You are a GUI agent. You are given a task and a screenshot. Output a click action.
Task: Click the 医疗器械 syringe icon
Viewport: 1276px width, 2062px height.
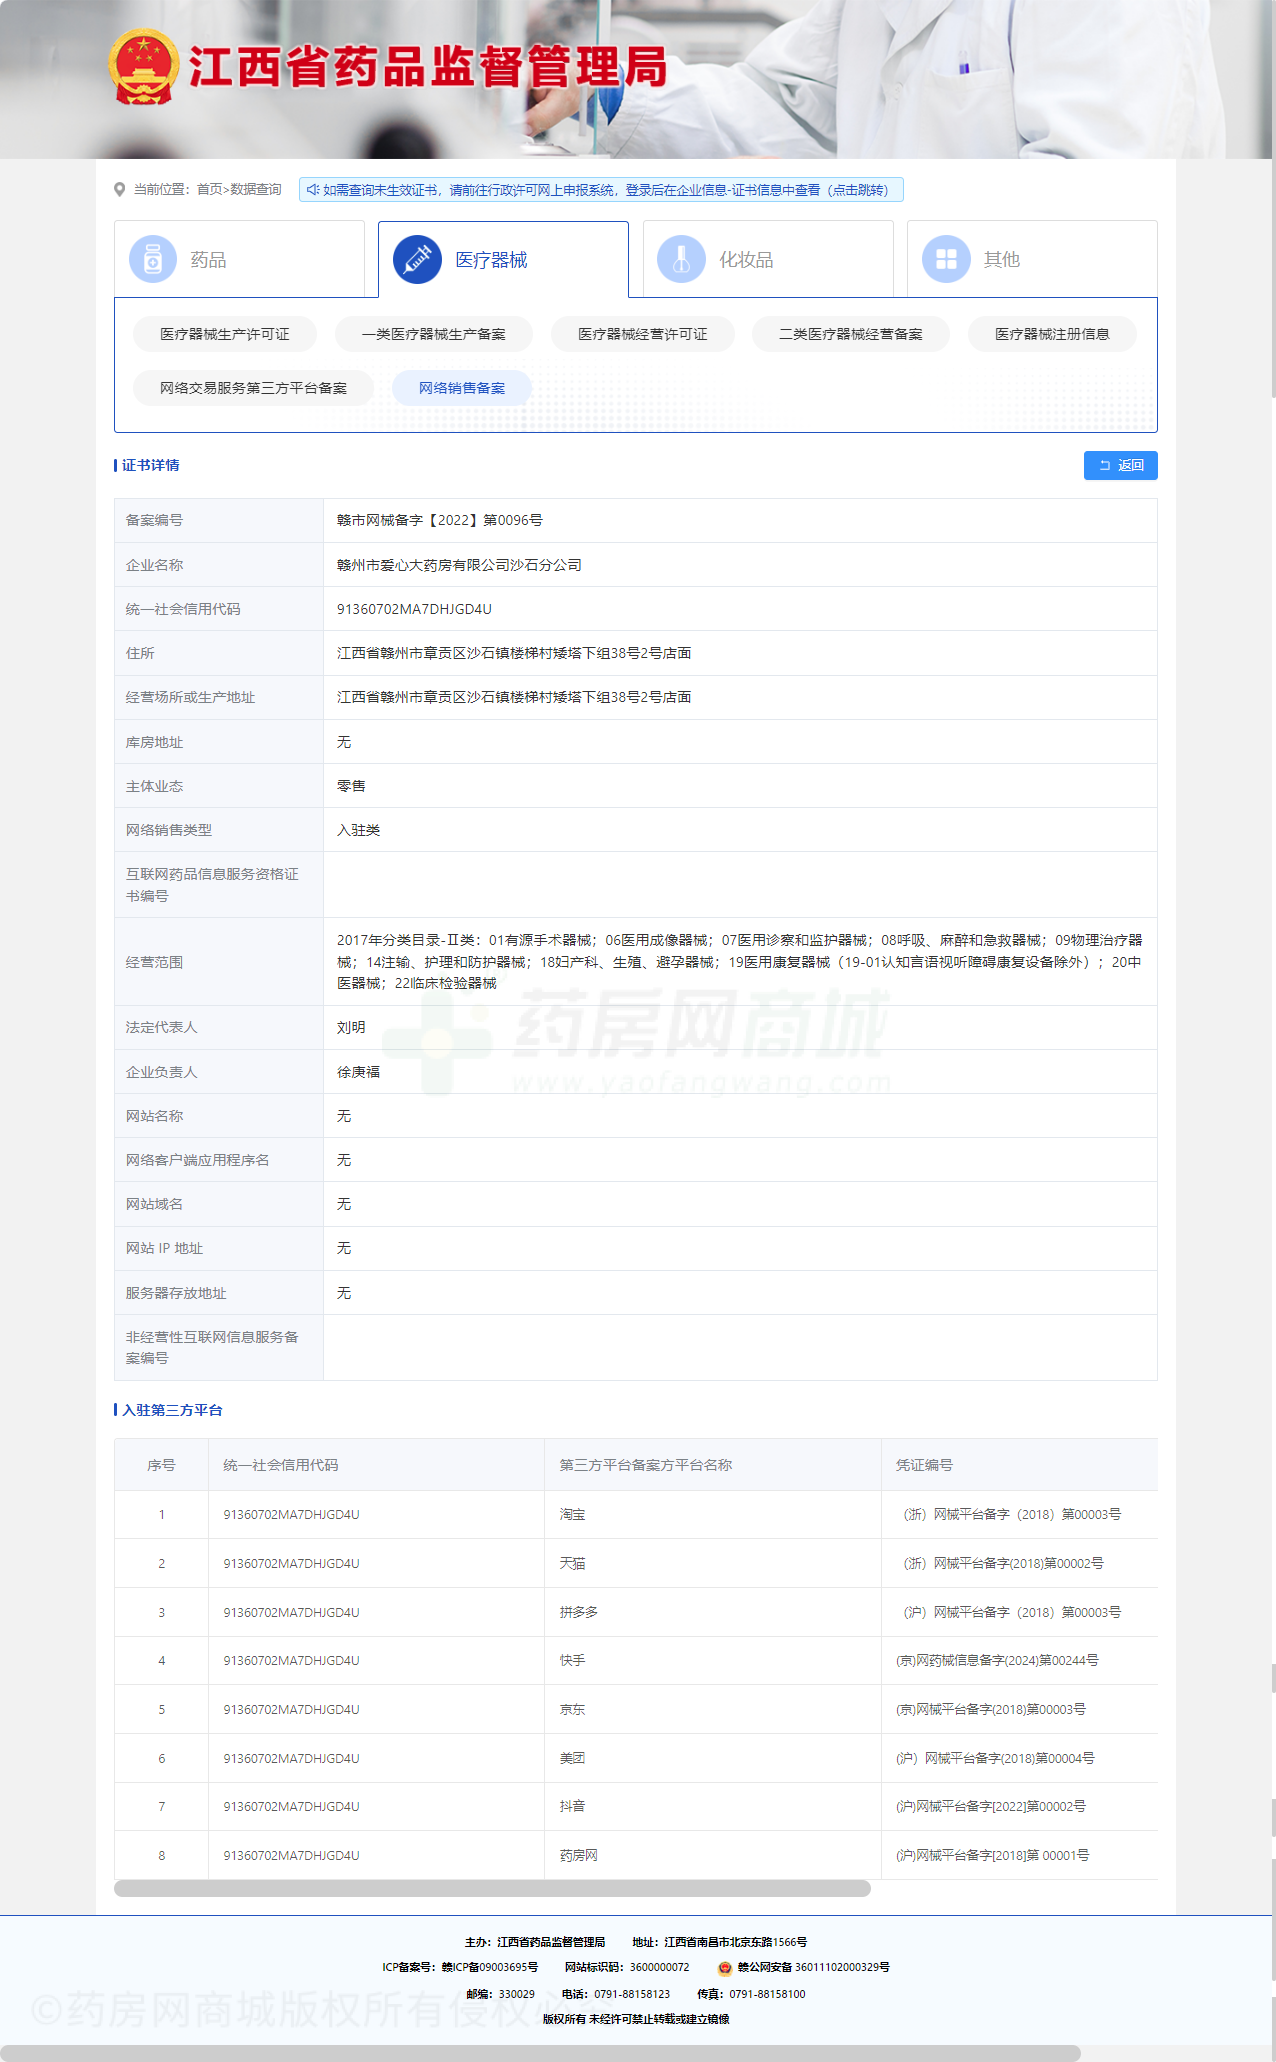point(417,260)
